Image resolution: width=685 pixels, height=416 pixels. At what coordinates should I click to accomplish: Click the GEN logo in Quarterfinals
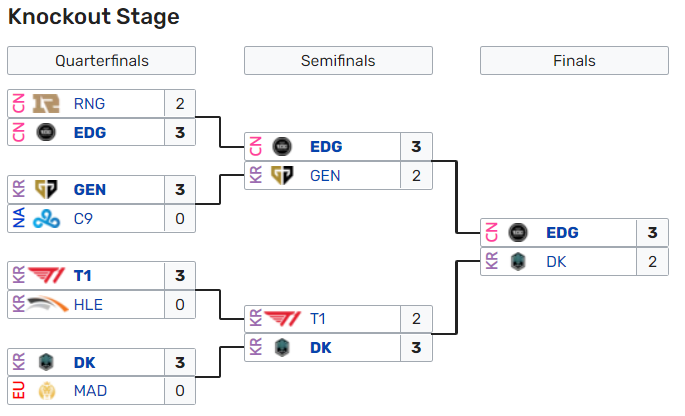point(46,189)
